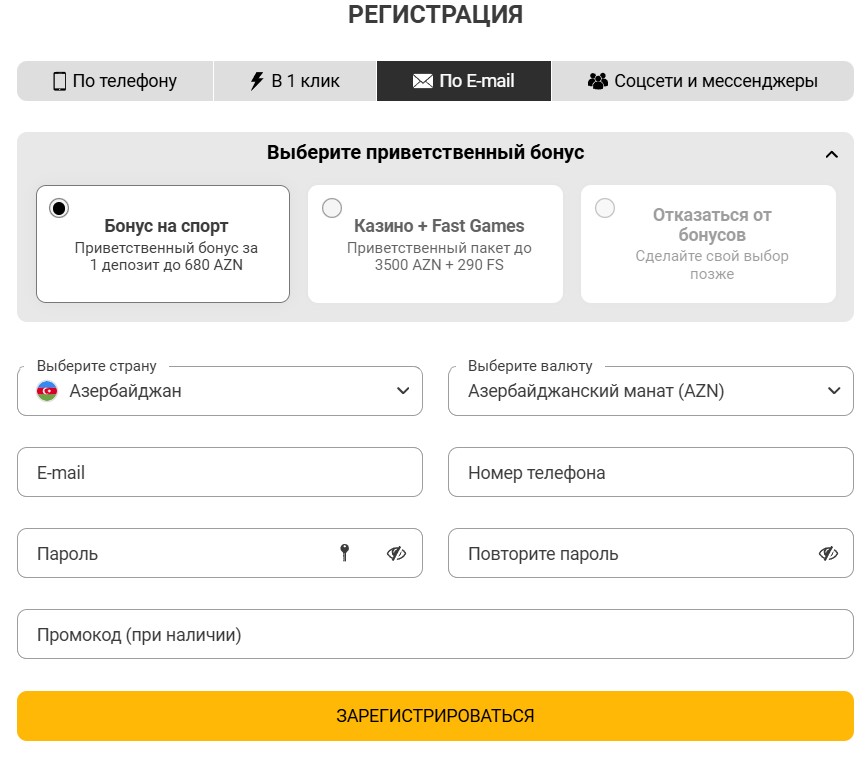Show password using eye icon in Пароль field

[x=397, y=553]
